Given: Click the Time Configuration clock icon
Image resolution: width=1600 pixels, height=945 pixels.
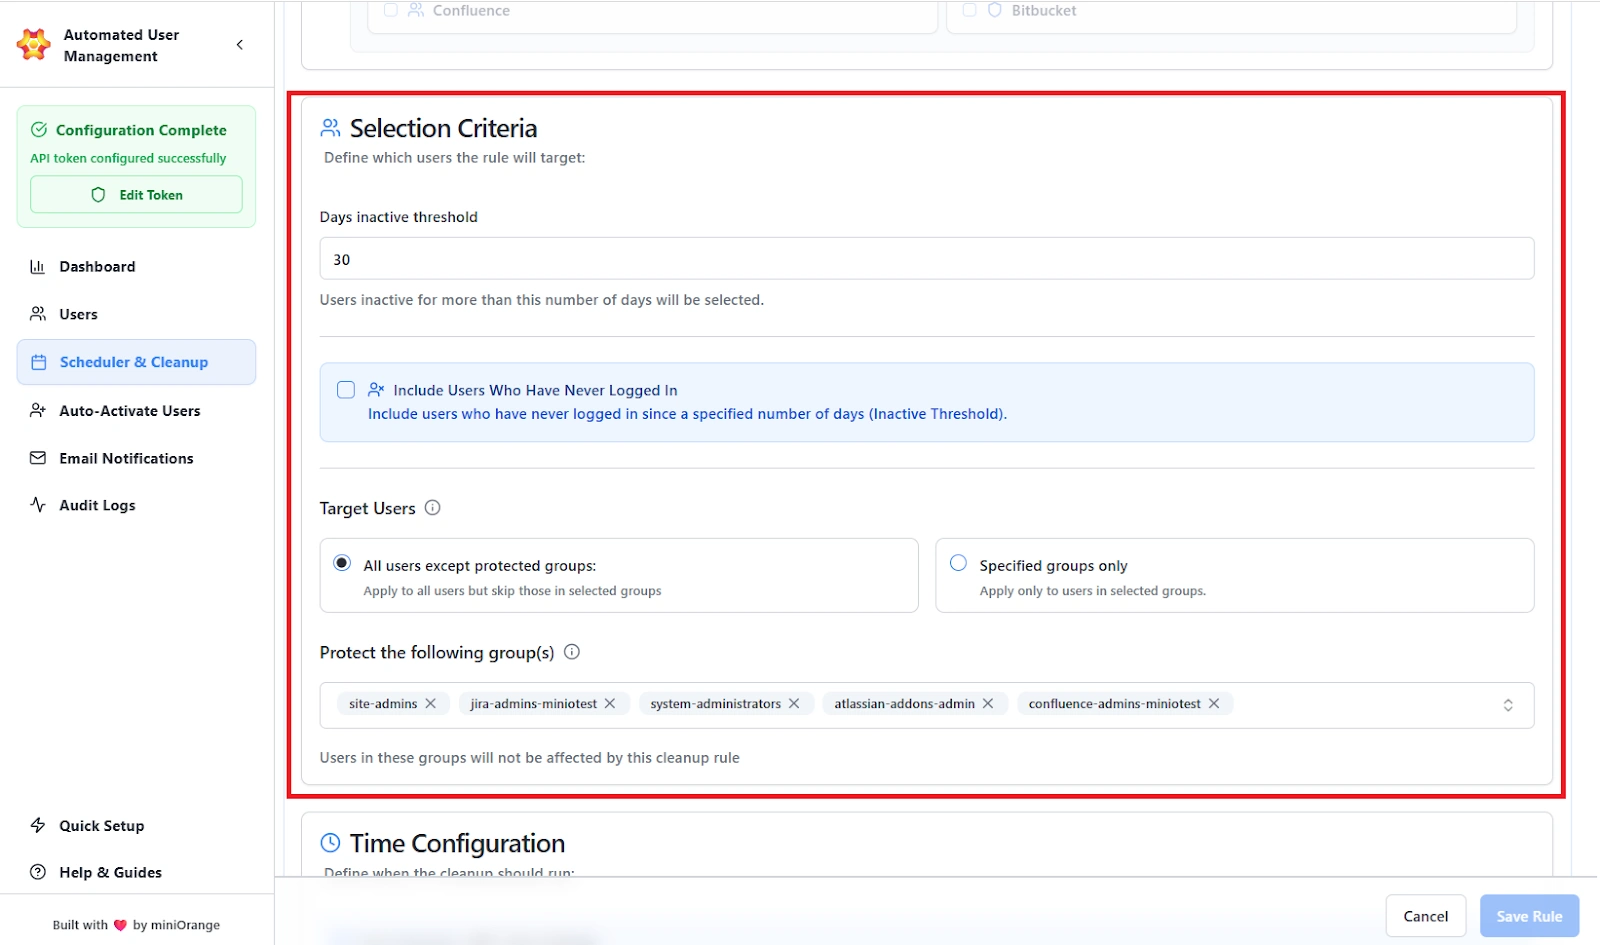Looking at the screenshot, I should coord(330,842).
